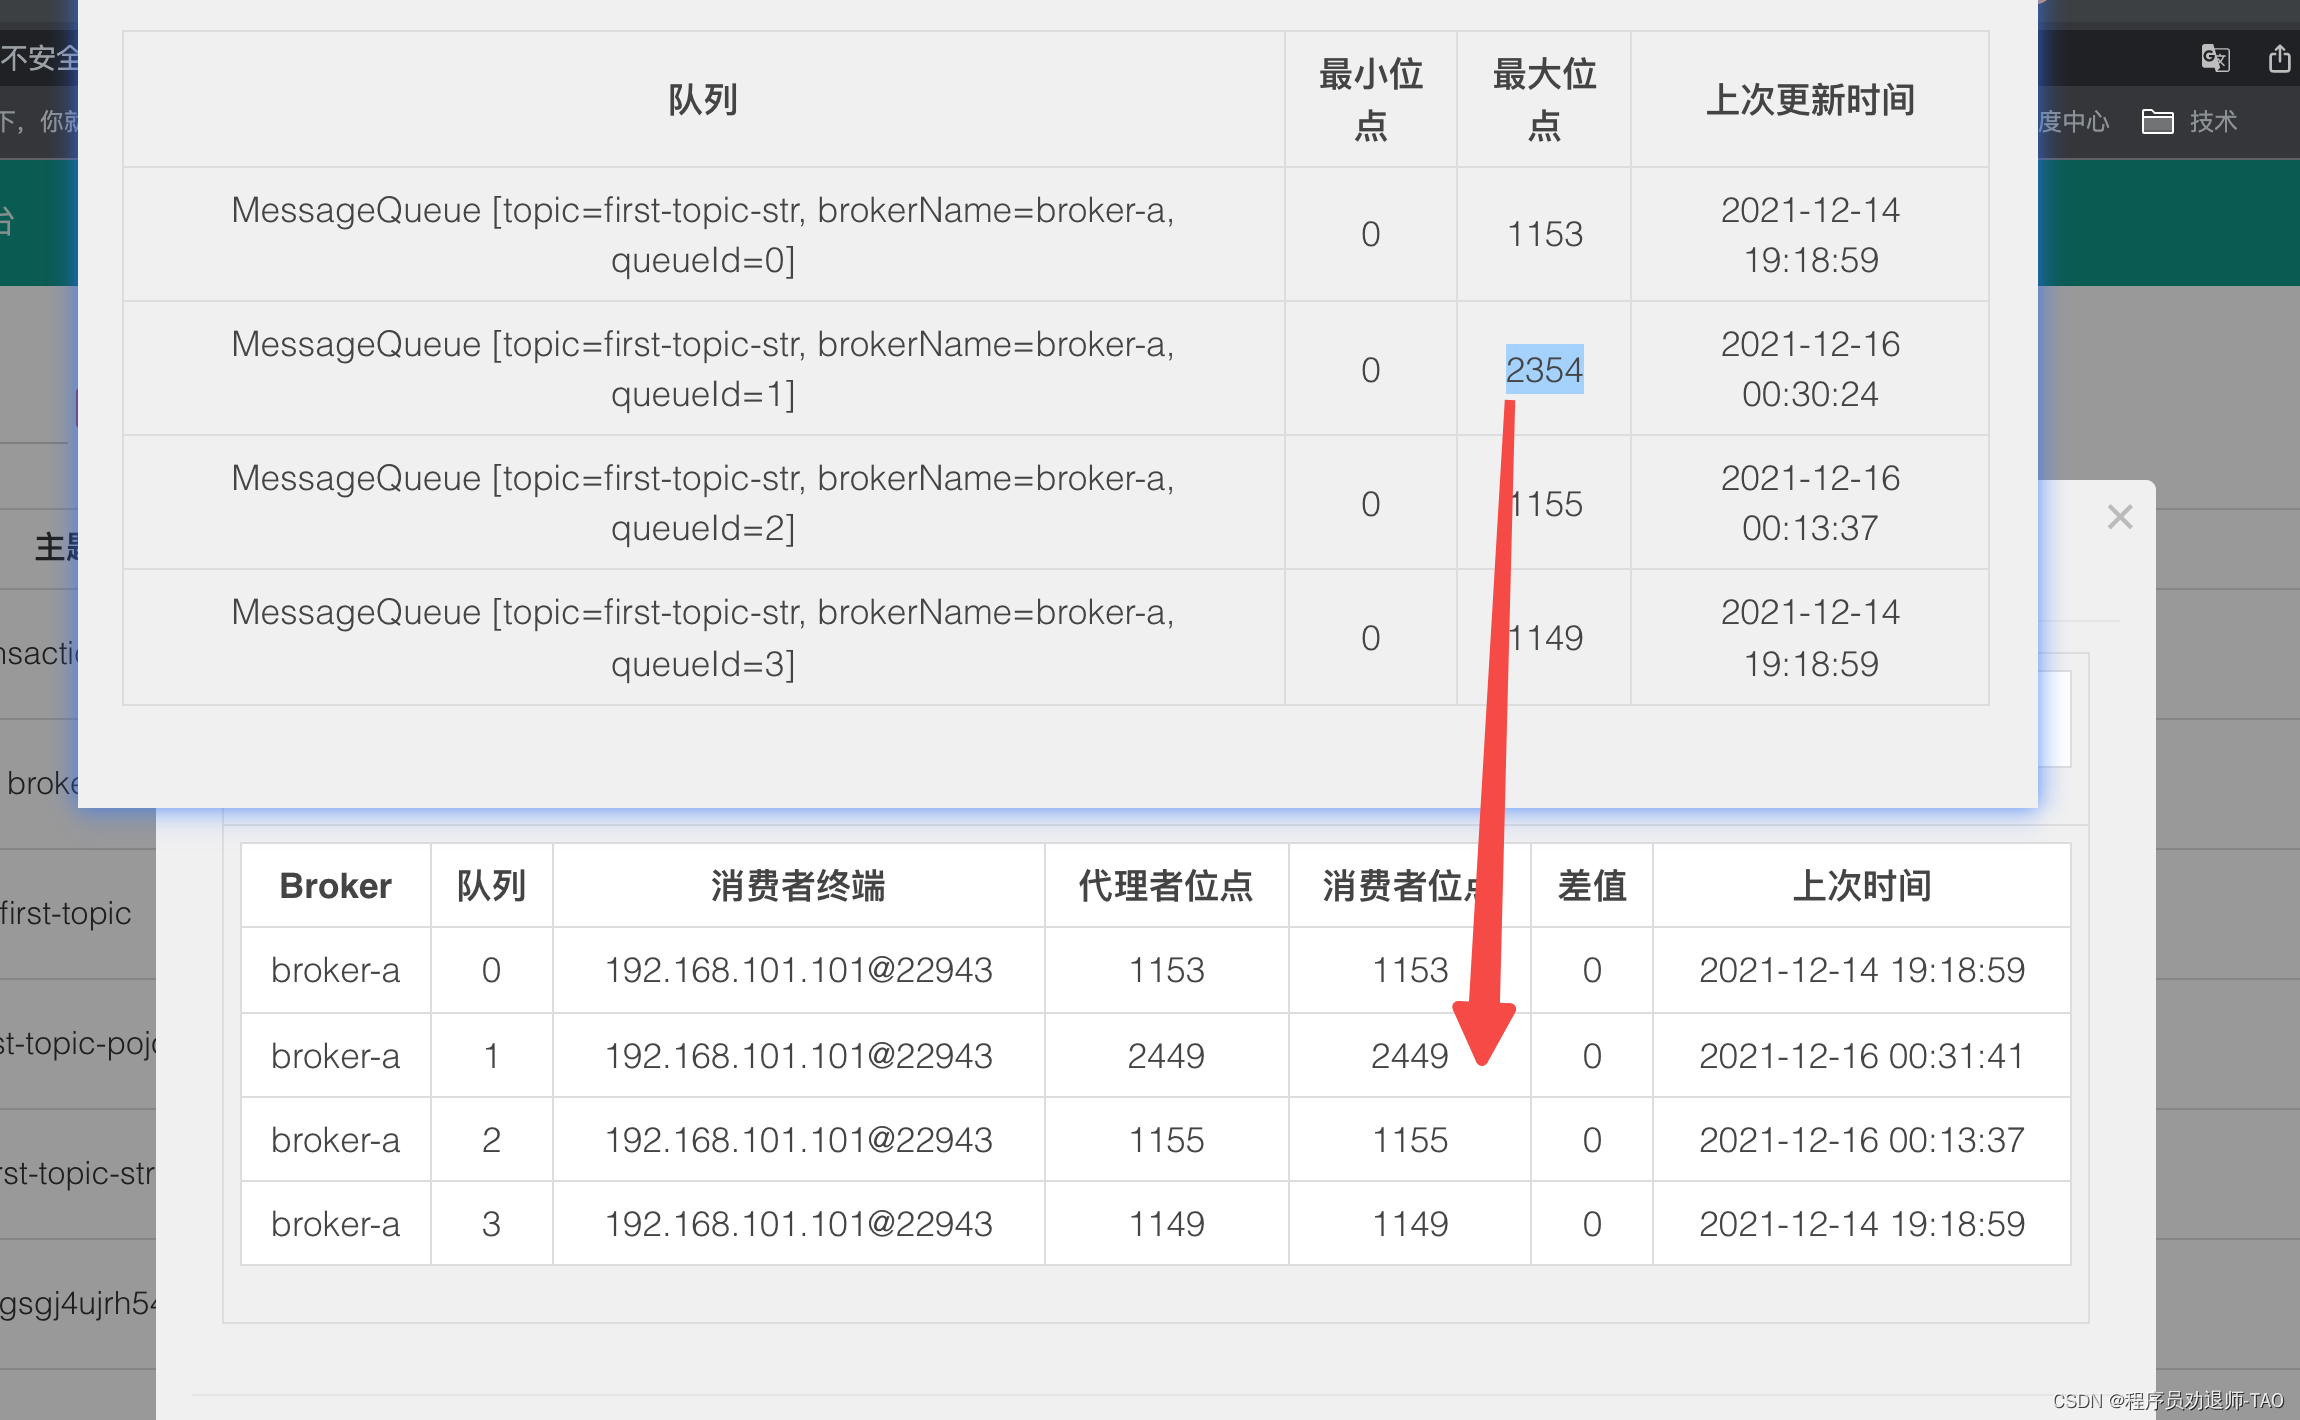Viewport: 2300px width, 1420px height.
Task: Click the 差值 value for queue 1
Action: 1592,1056
